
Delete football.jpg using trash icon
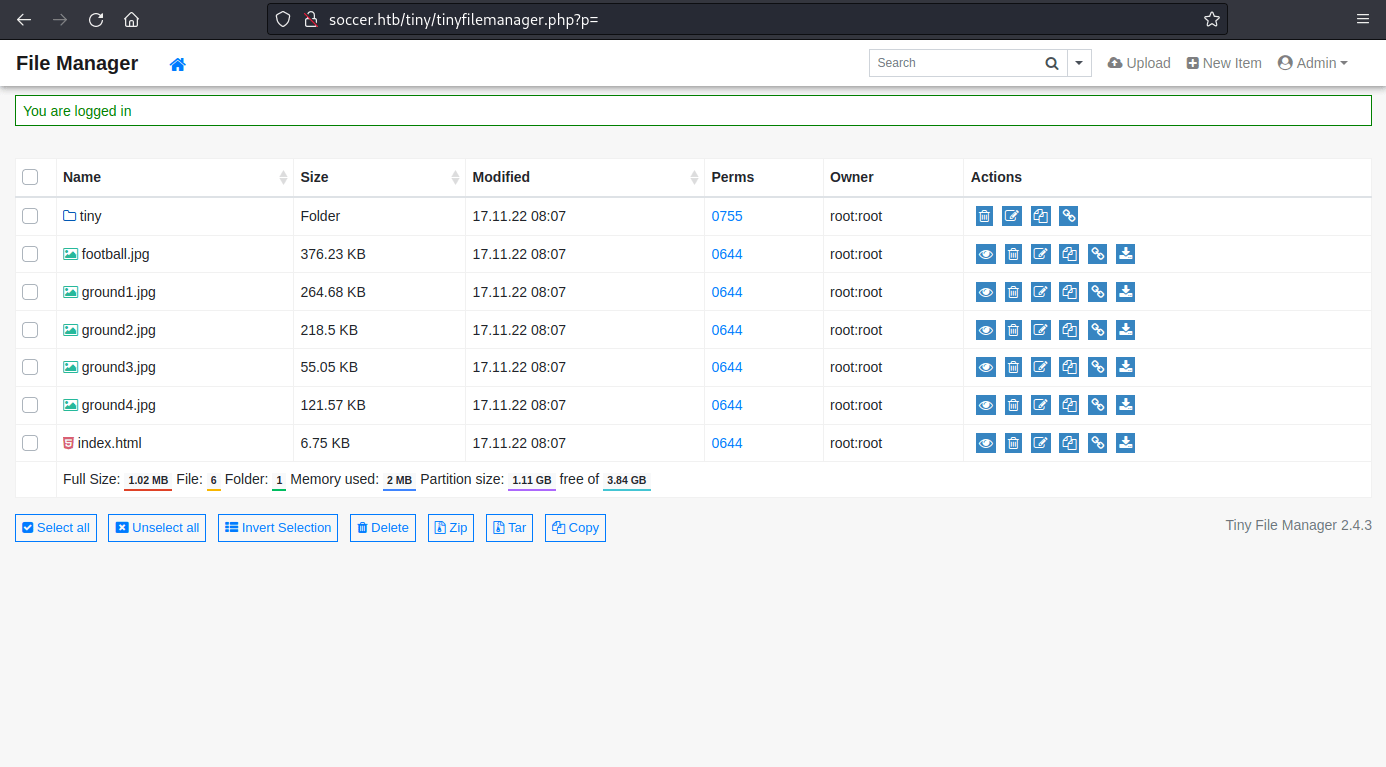pos(1013,254)
